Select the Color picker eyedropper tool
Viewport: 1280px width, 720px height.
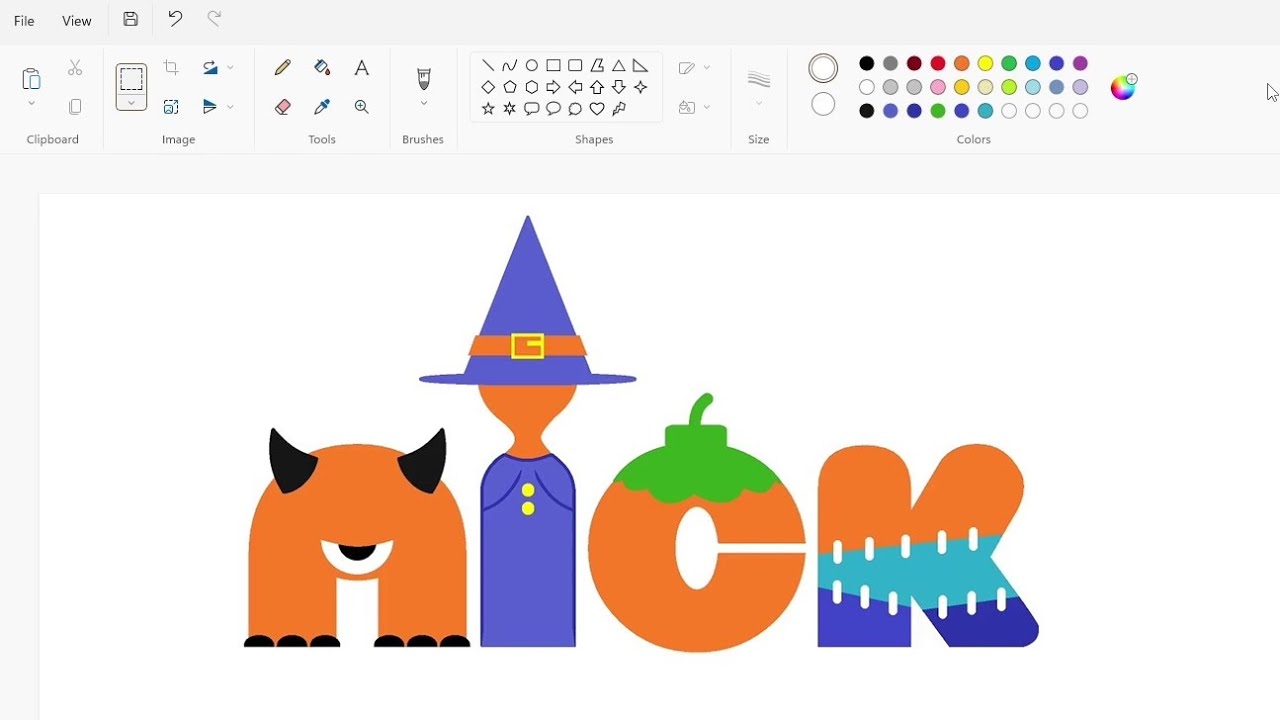click(322, 107)
